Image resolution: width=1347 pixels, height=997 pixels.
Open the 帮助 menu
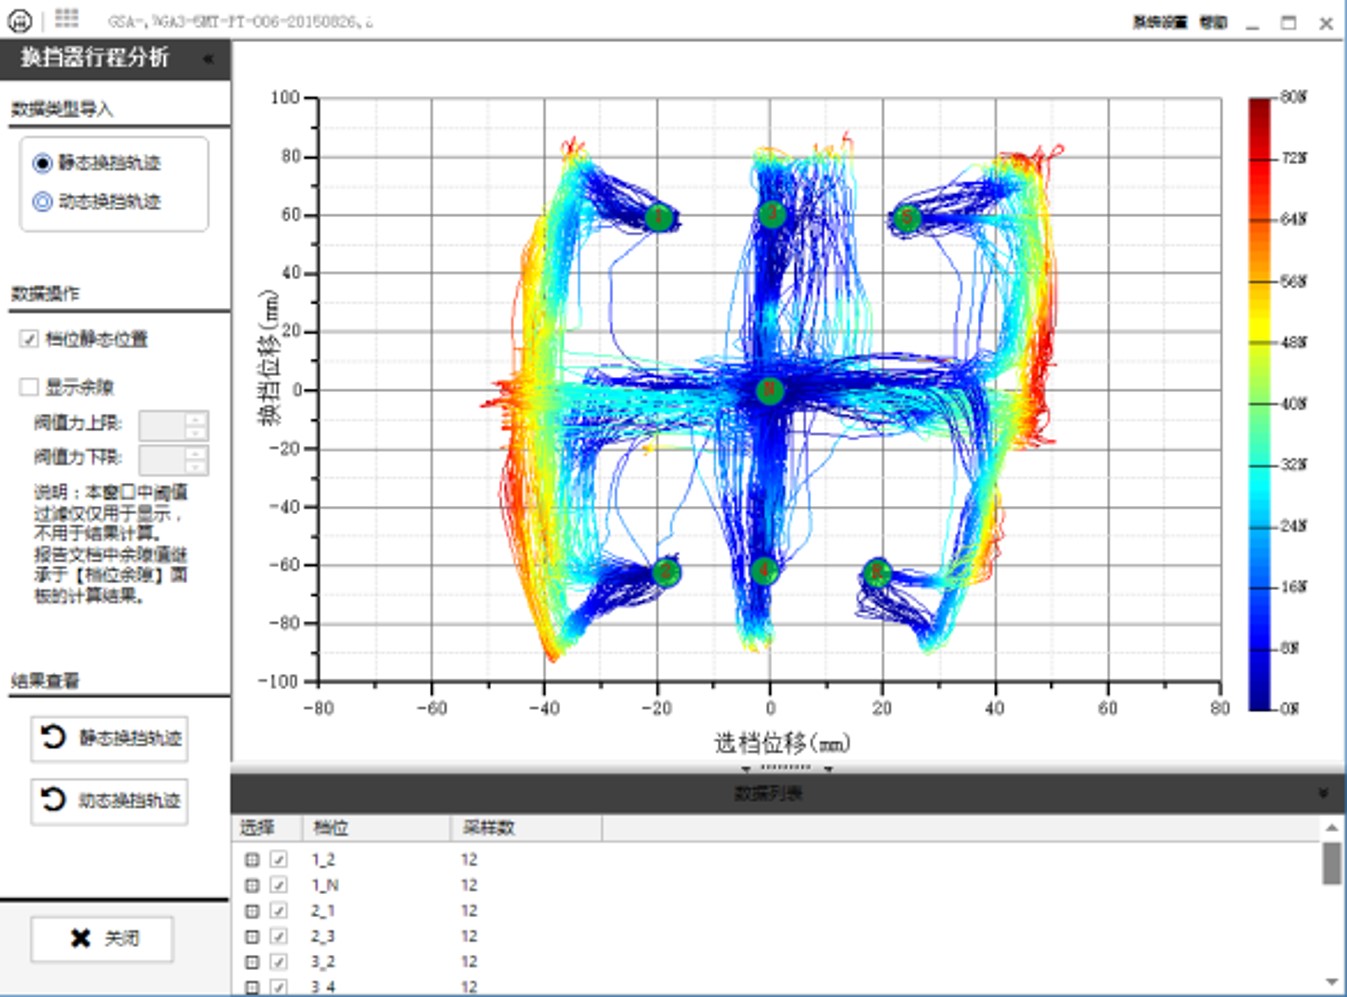pos(1213,22)
